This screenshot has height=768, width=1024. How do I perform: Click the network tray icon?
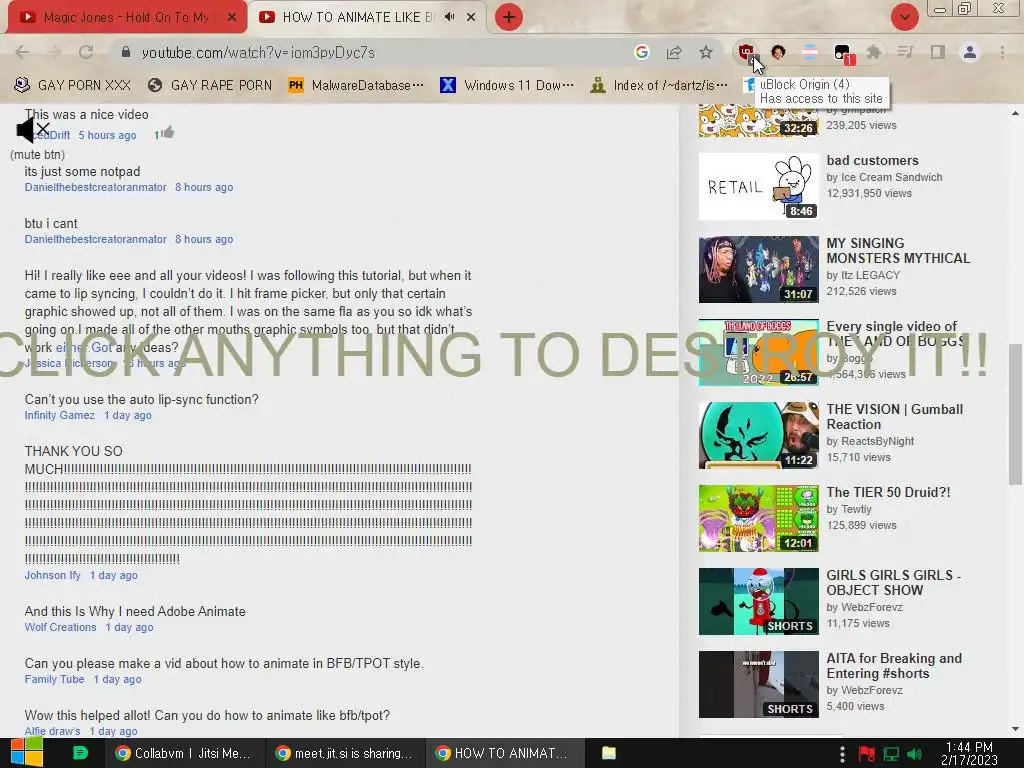891,754
